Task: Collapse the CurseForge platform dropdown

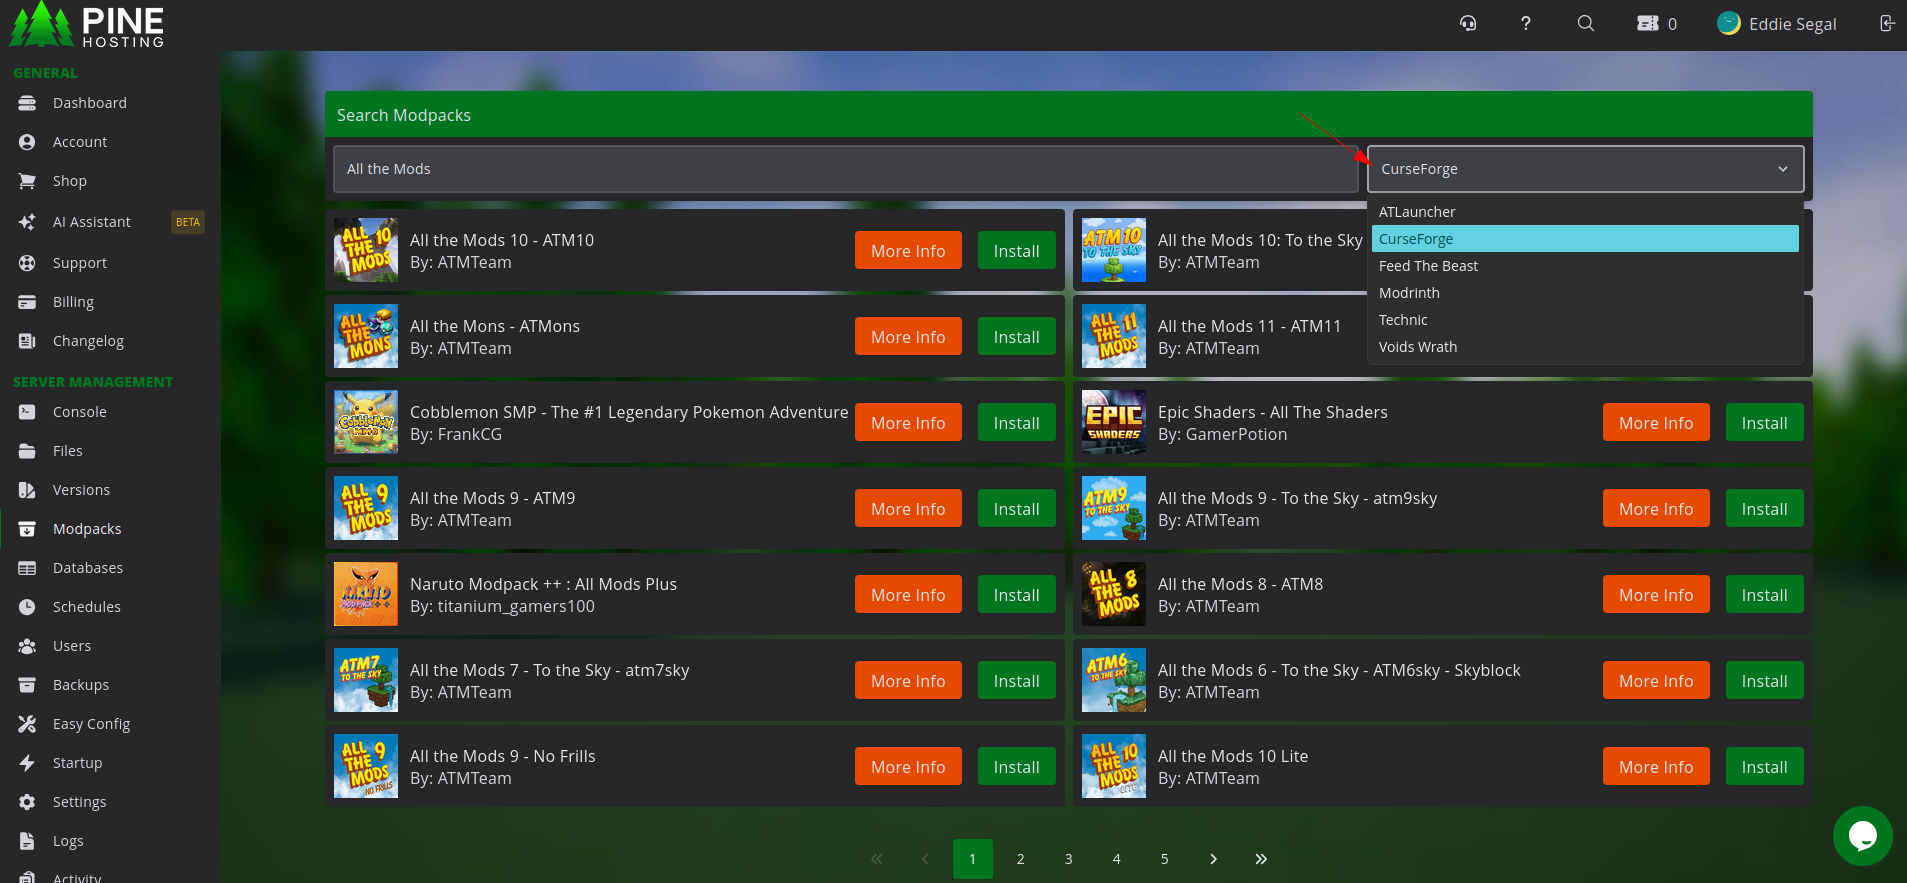Action: (1585, 169)
